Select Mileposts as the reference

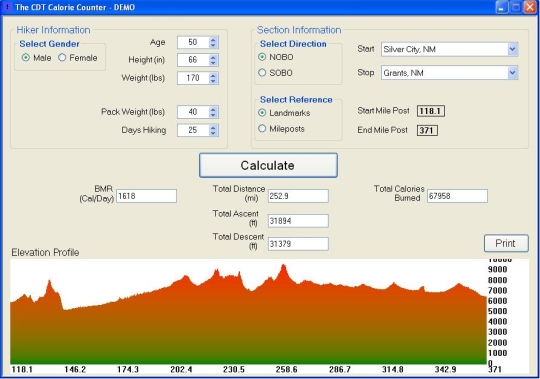(262, 128)
